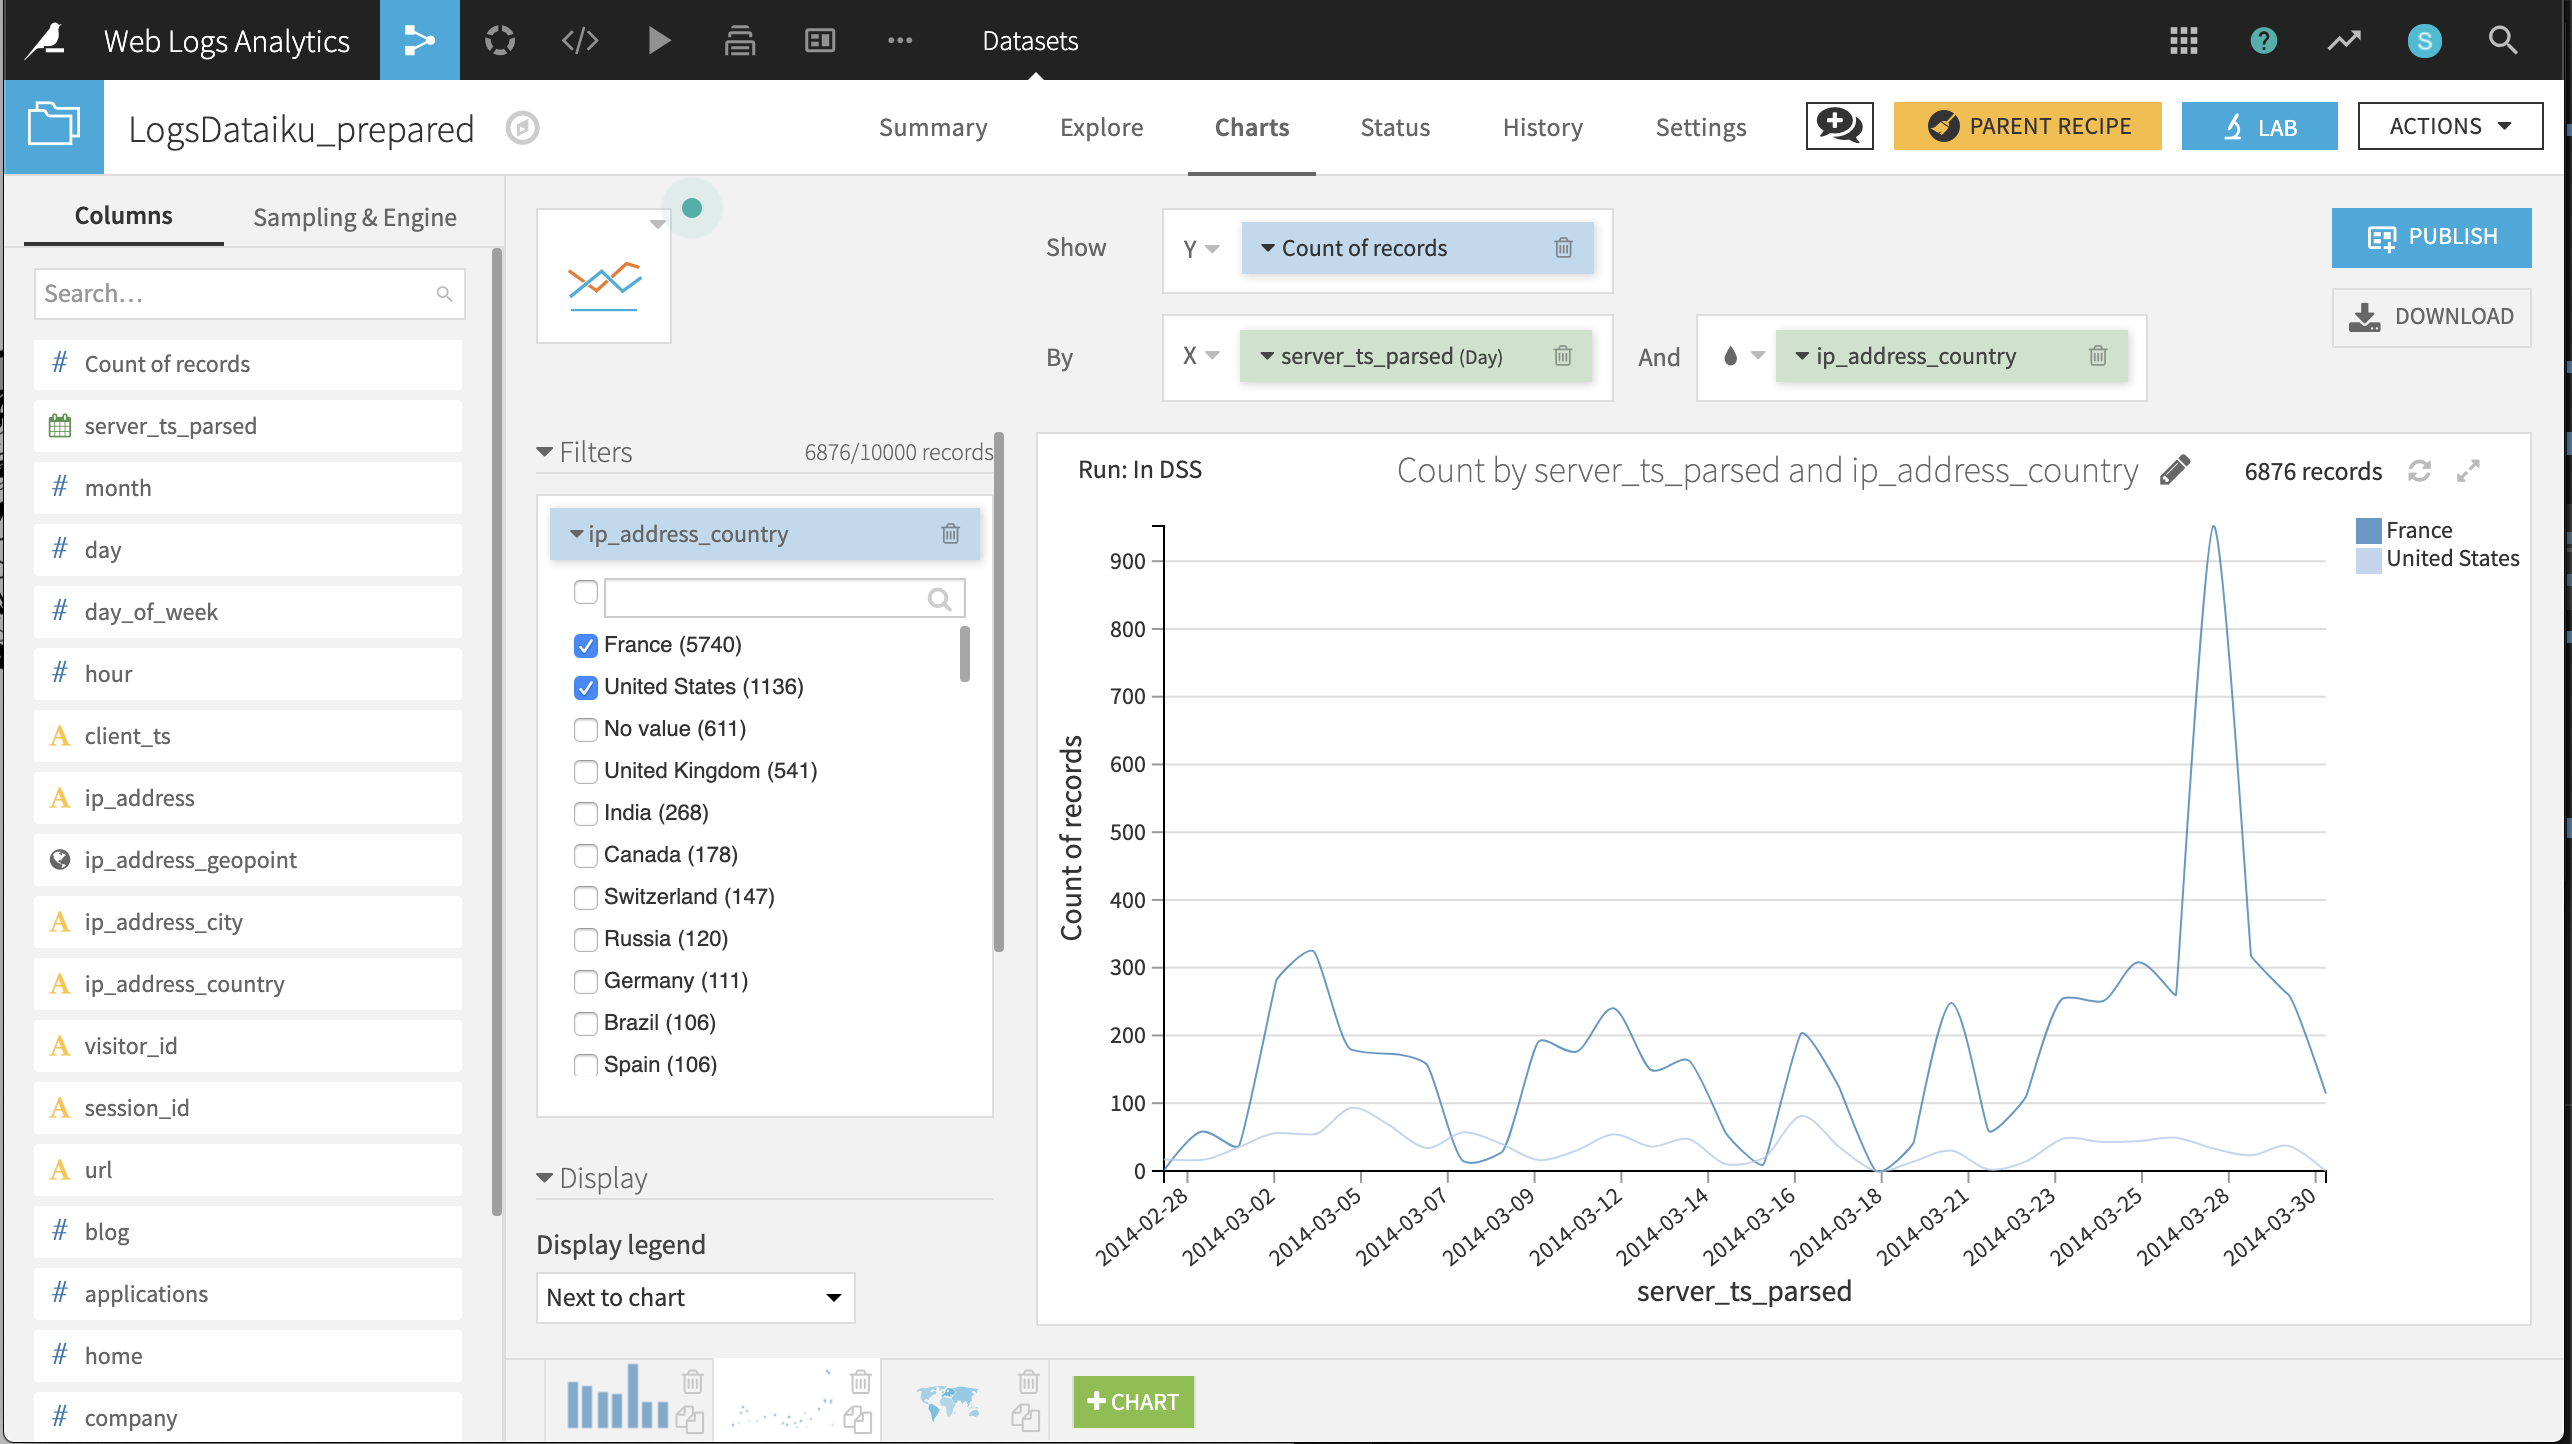Open the code notebooks icon

click(x=580, y=40)
